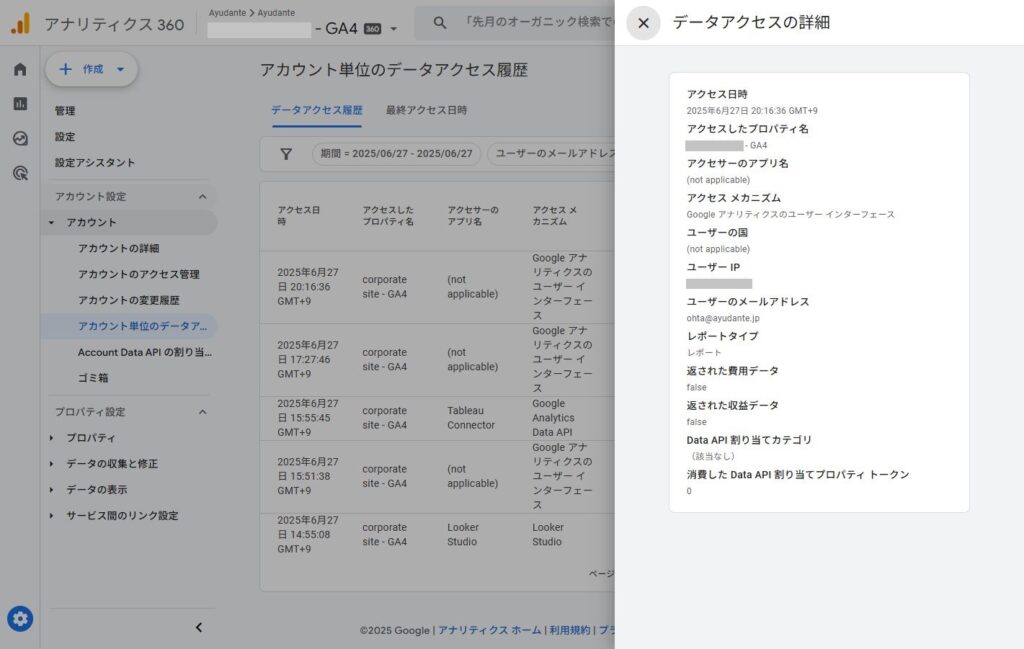Click the Data API 割り当てカテゴリ value
Screen dimensions: 1024x649
click(712, 456)
